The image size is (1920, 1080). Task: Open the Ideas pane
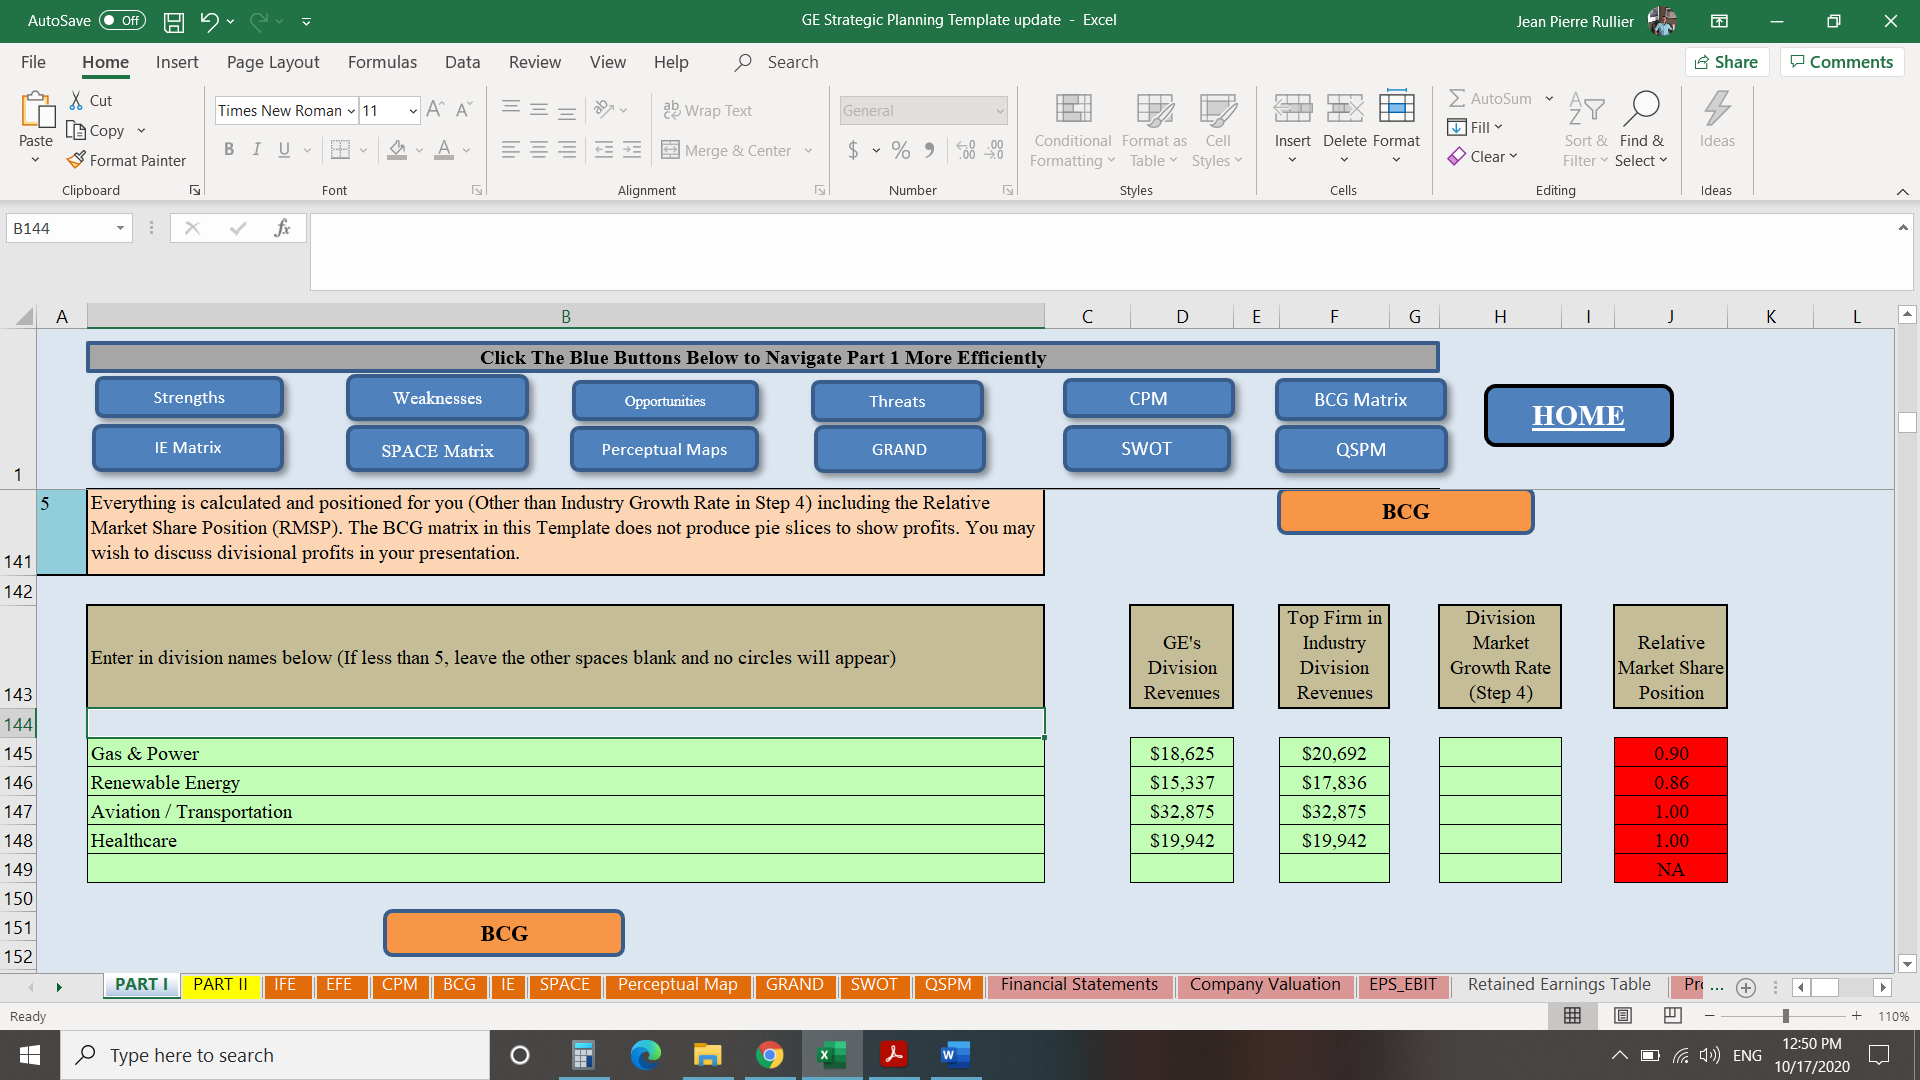click(1717, 125)
